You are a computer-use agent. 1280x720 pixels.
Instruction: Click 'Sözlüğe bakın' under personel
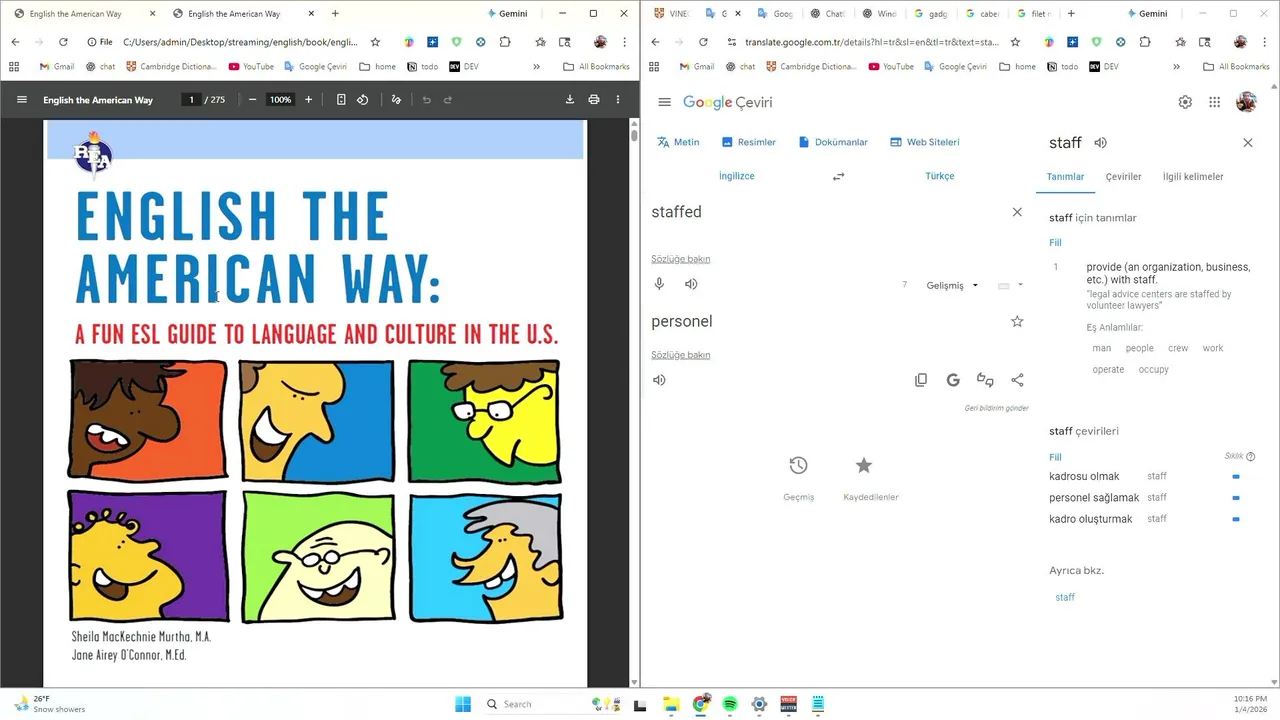(x=681, y=355)
